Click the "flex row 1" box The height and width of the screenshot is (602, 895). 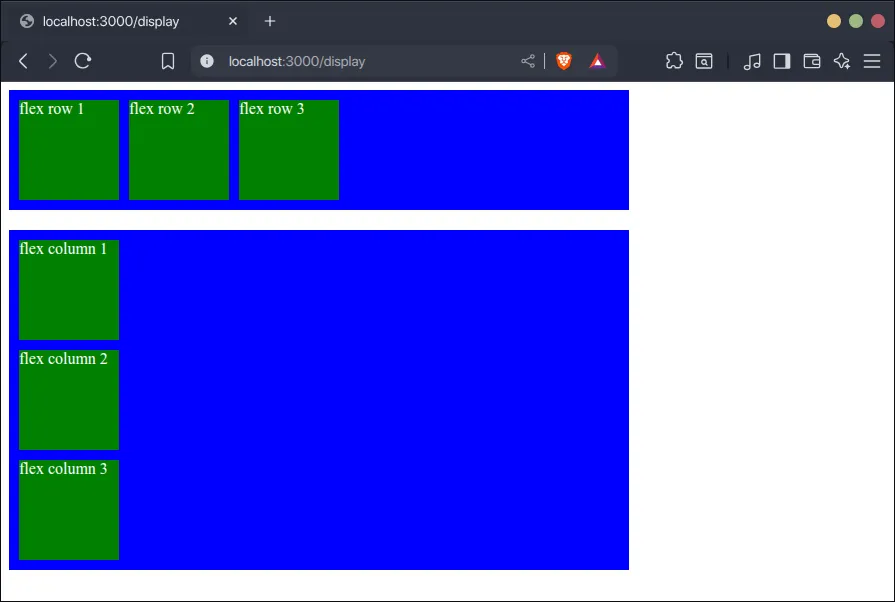click(x=69, y=150)
